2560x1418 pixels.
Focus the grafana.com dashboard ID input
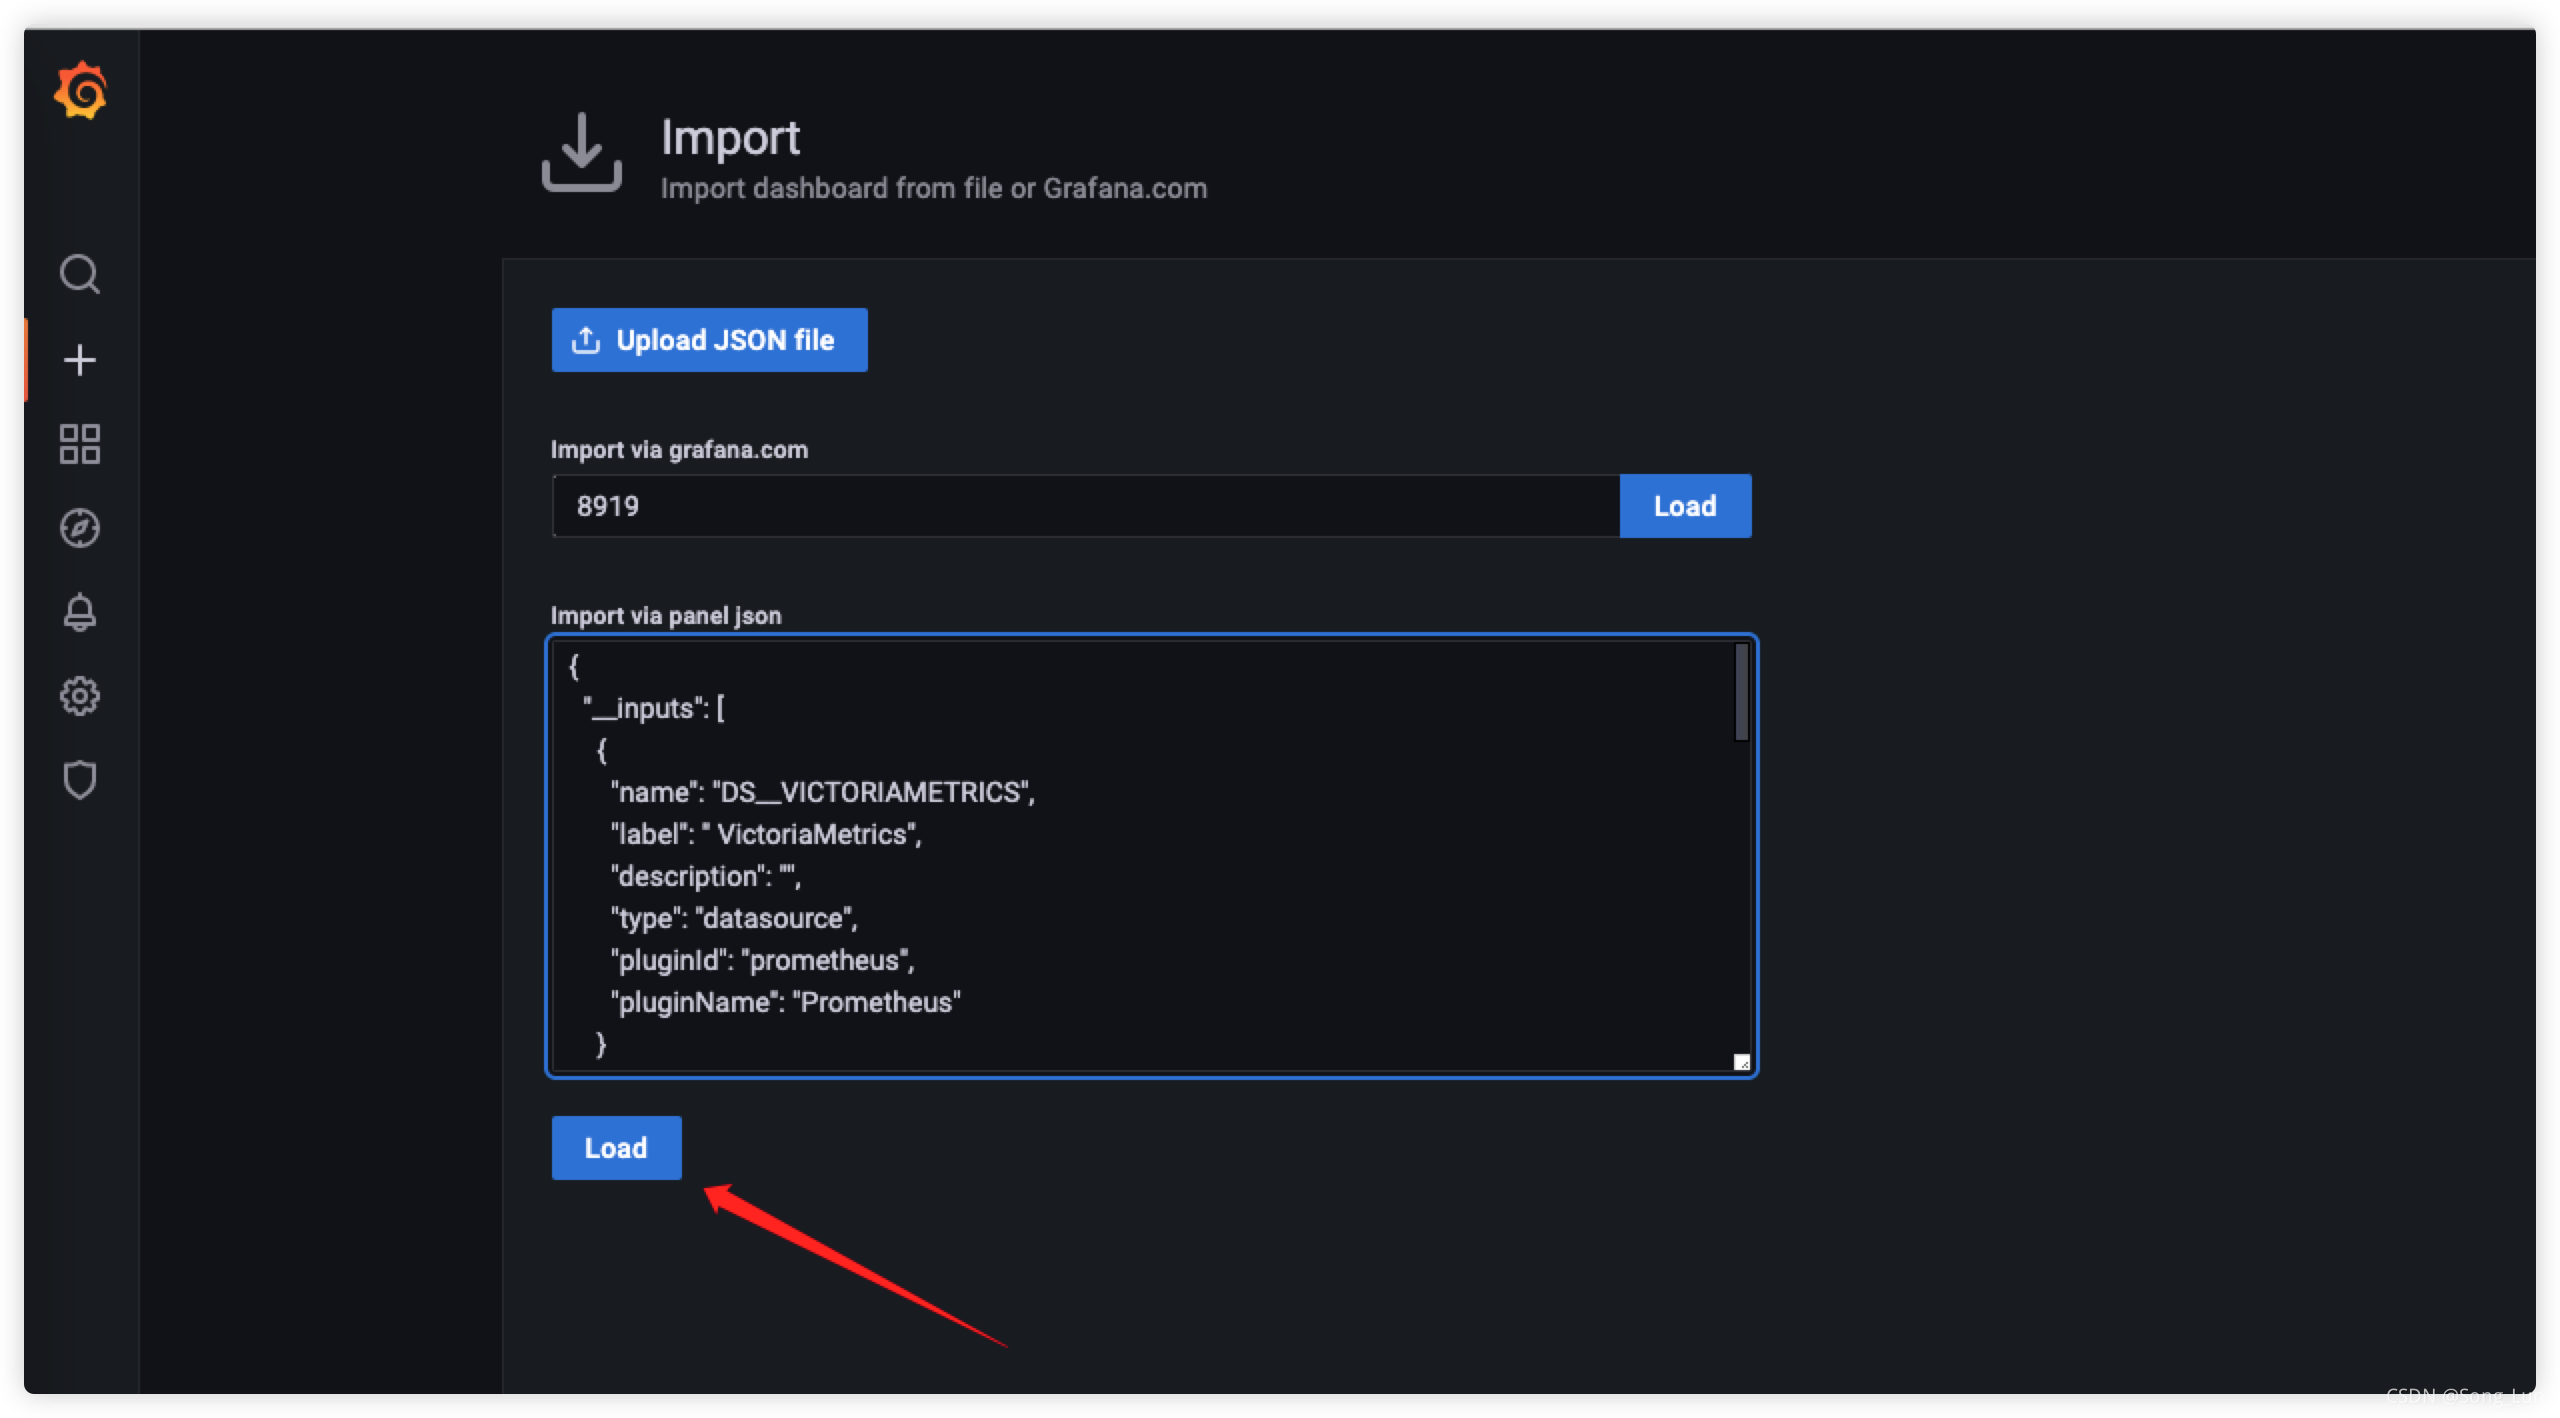pyautogui.click(x=1085, y=506)
